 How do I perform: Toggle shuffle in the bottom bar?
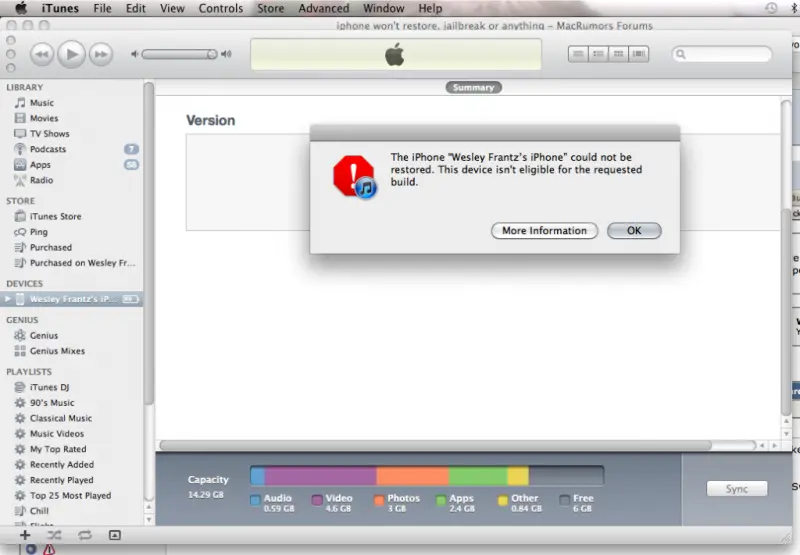coord(55,535)
